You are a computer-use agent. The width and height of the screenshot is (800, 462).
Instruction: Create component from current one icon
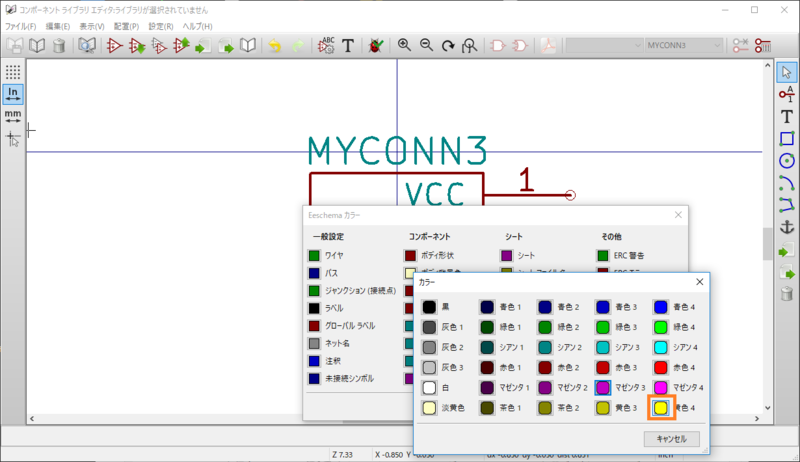tap(159, 45)
